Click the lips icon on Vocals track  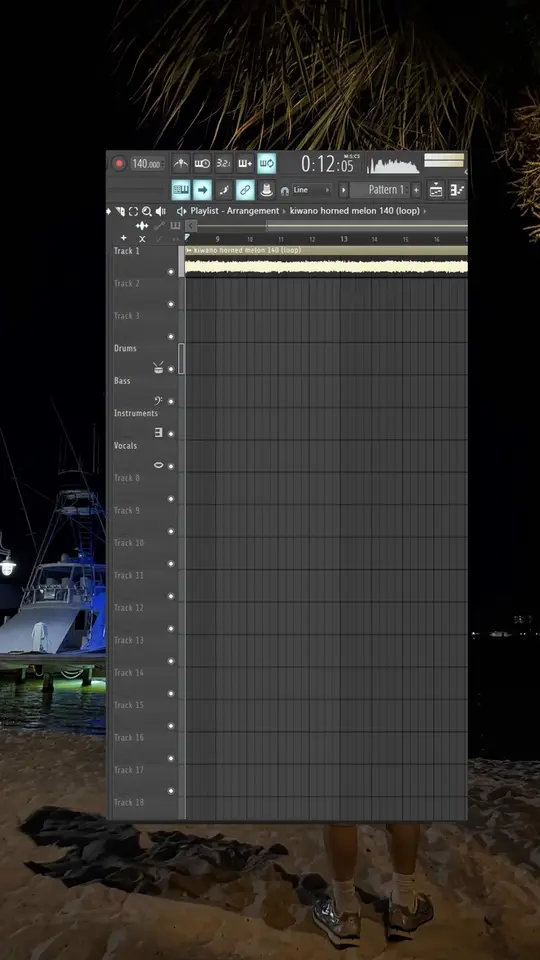[159, 465]
